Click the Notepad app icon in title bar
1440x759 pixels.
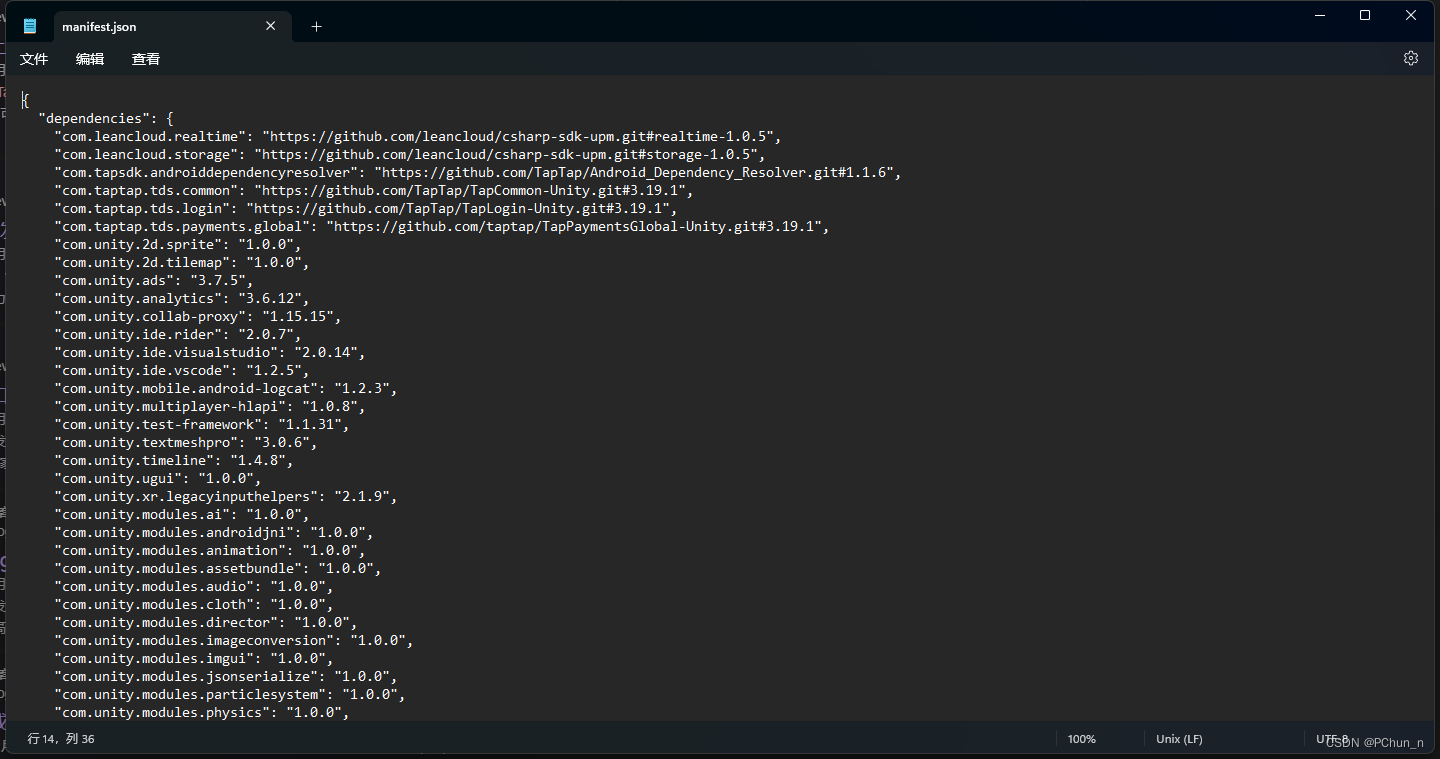[30, 27]
